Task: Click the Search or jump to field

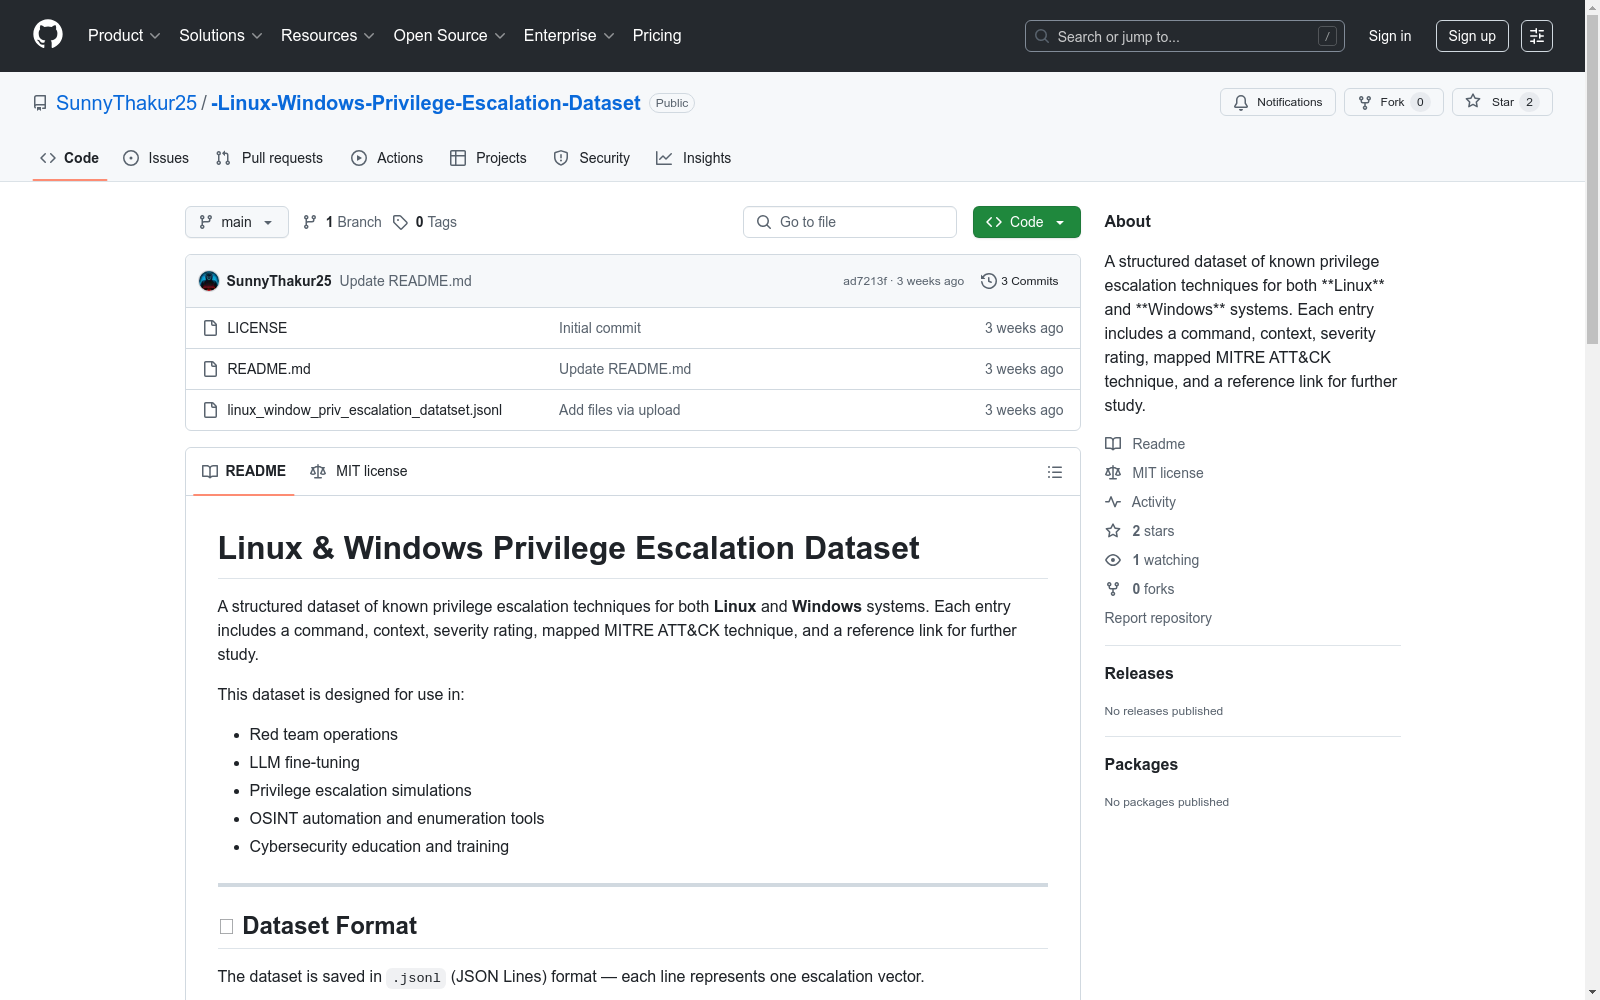Action: pos(1185,36)
